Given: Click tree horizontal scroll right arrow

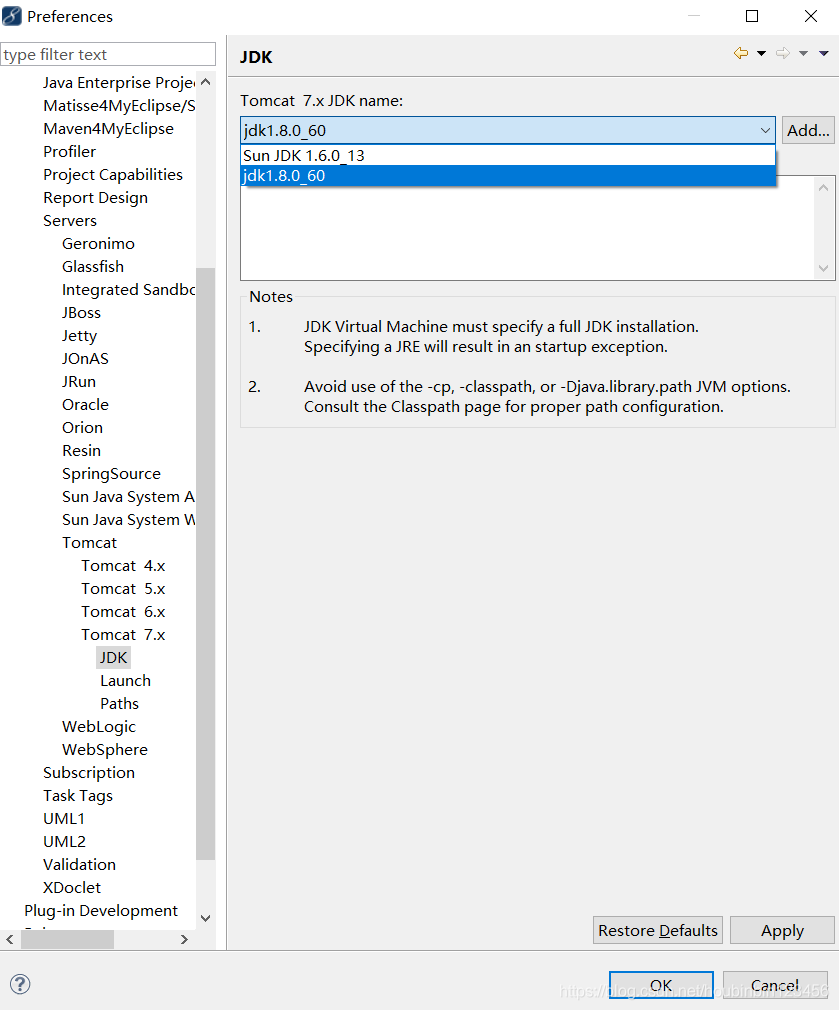Looking at the screenshot, I should [x=185, y=939].
